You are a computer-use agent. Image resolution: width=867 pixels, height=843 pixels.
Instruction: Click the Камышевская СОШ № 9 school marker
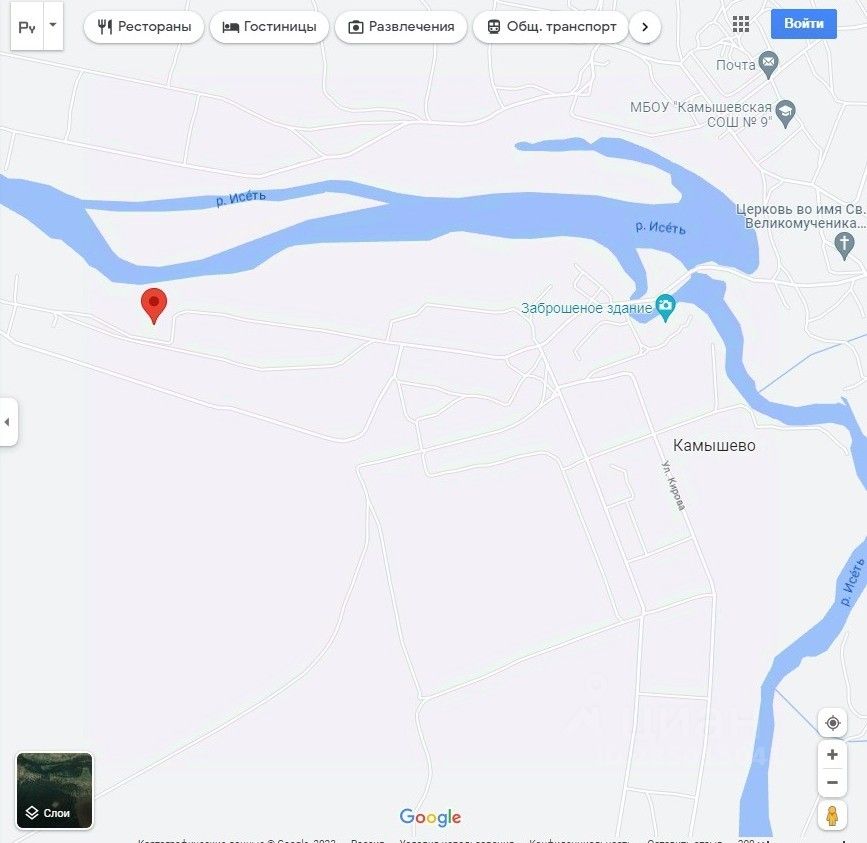785,113
